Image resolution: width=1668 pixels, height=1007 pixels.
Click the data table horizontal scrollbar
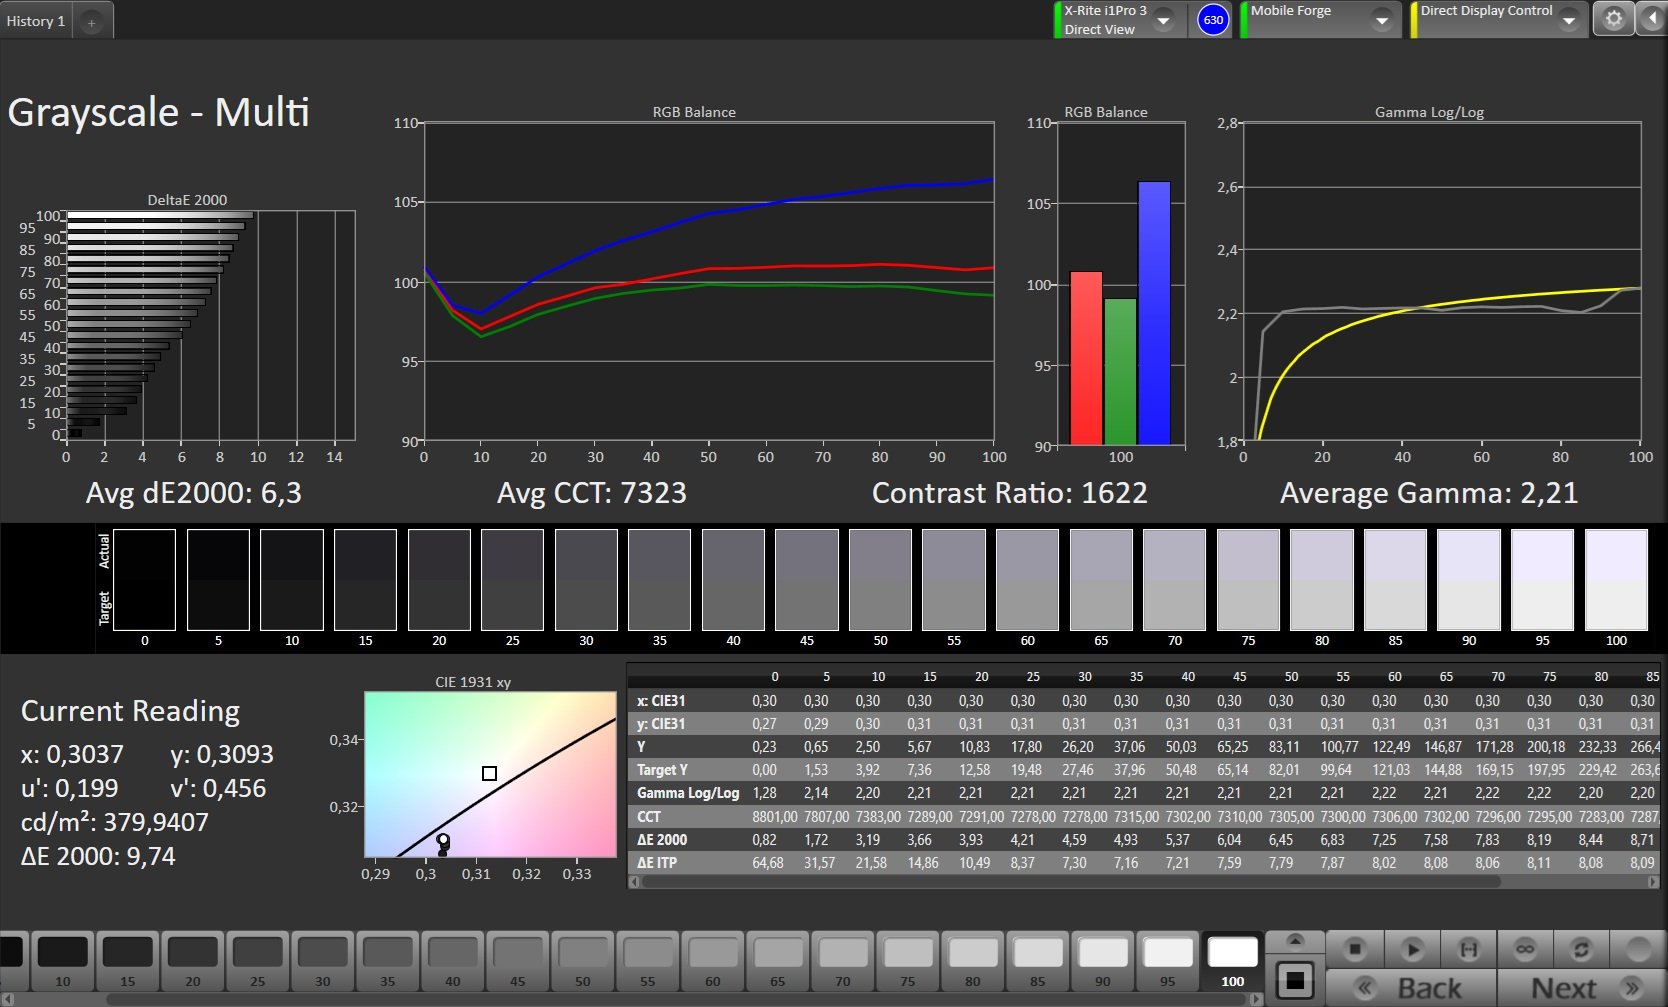(1144, 882)
